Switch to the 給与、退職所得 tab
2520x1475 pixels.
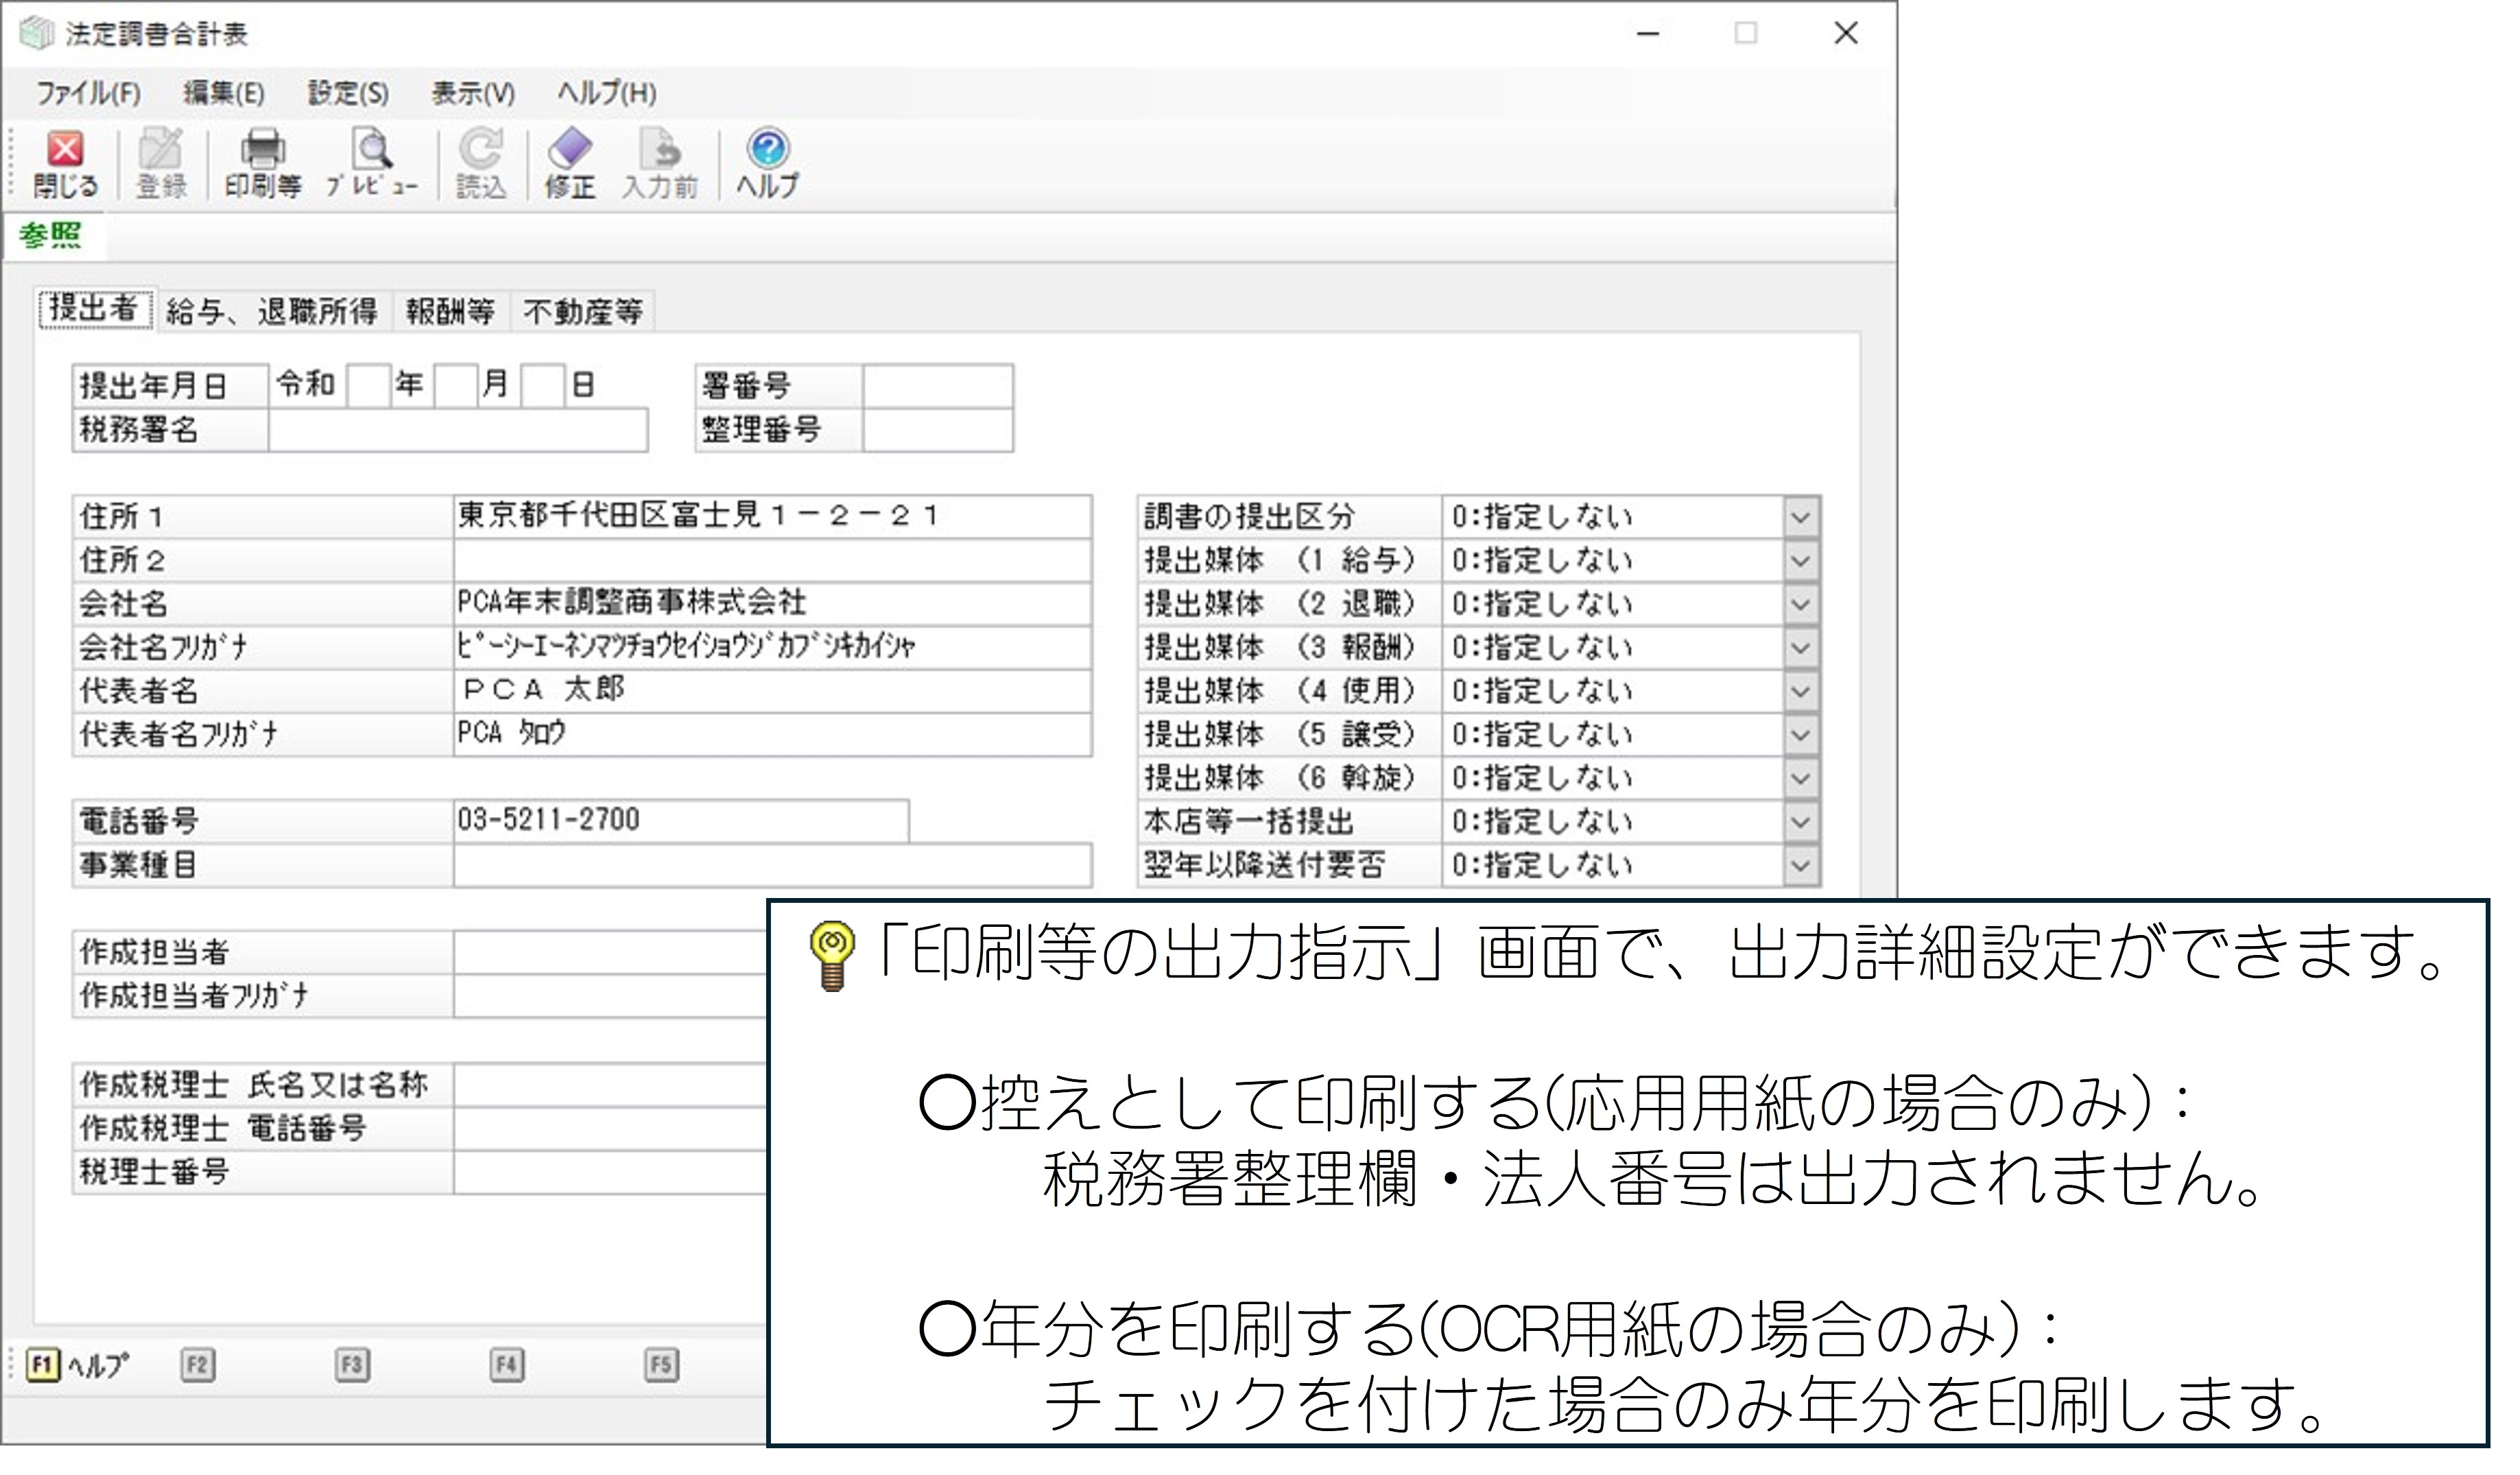pos(272,312)
